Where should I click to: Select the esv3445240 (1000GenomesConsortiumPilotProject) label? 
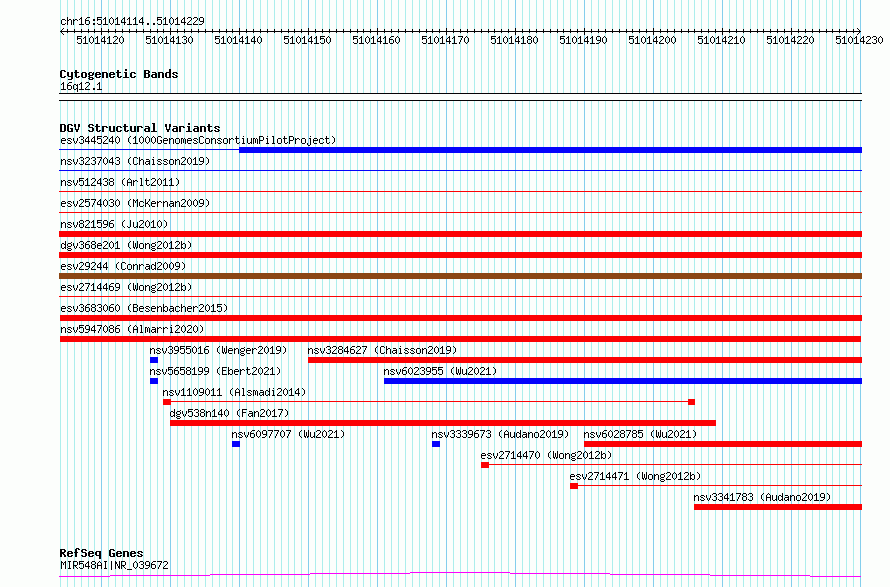[x=198, y=140]
